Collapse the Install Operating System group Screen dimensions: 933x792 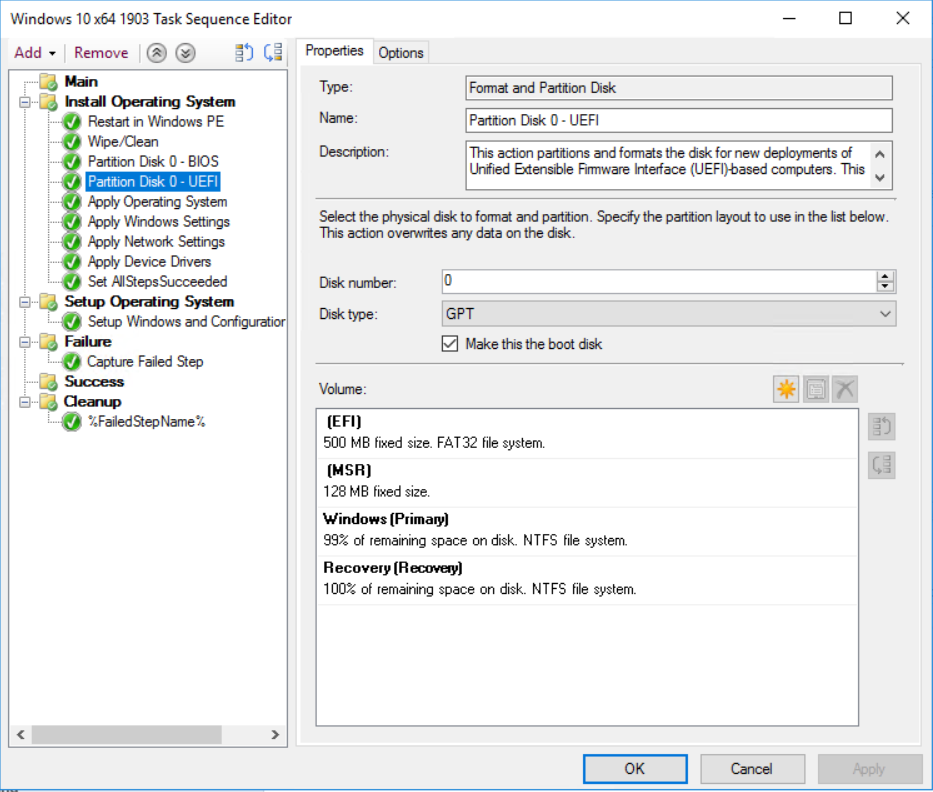coord(25,102)
